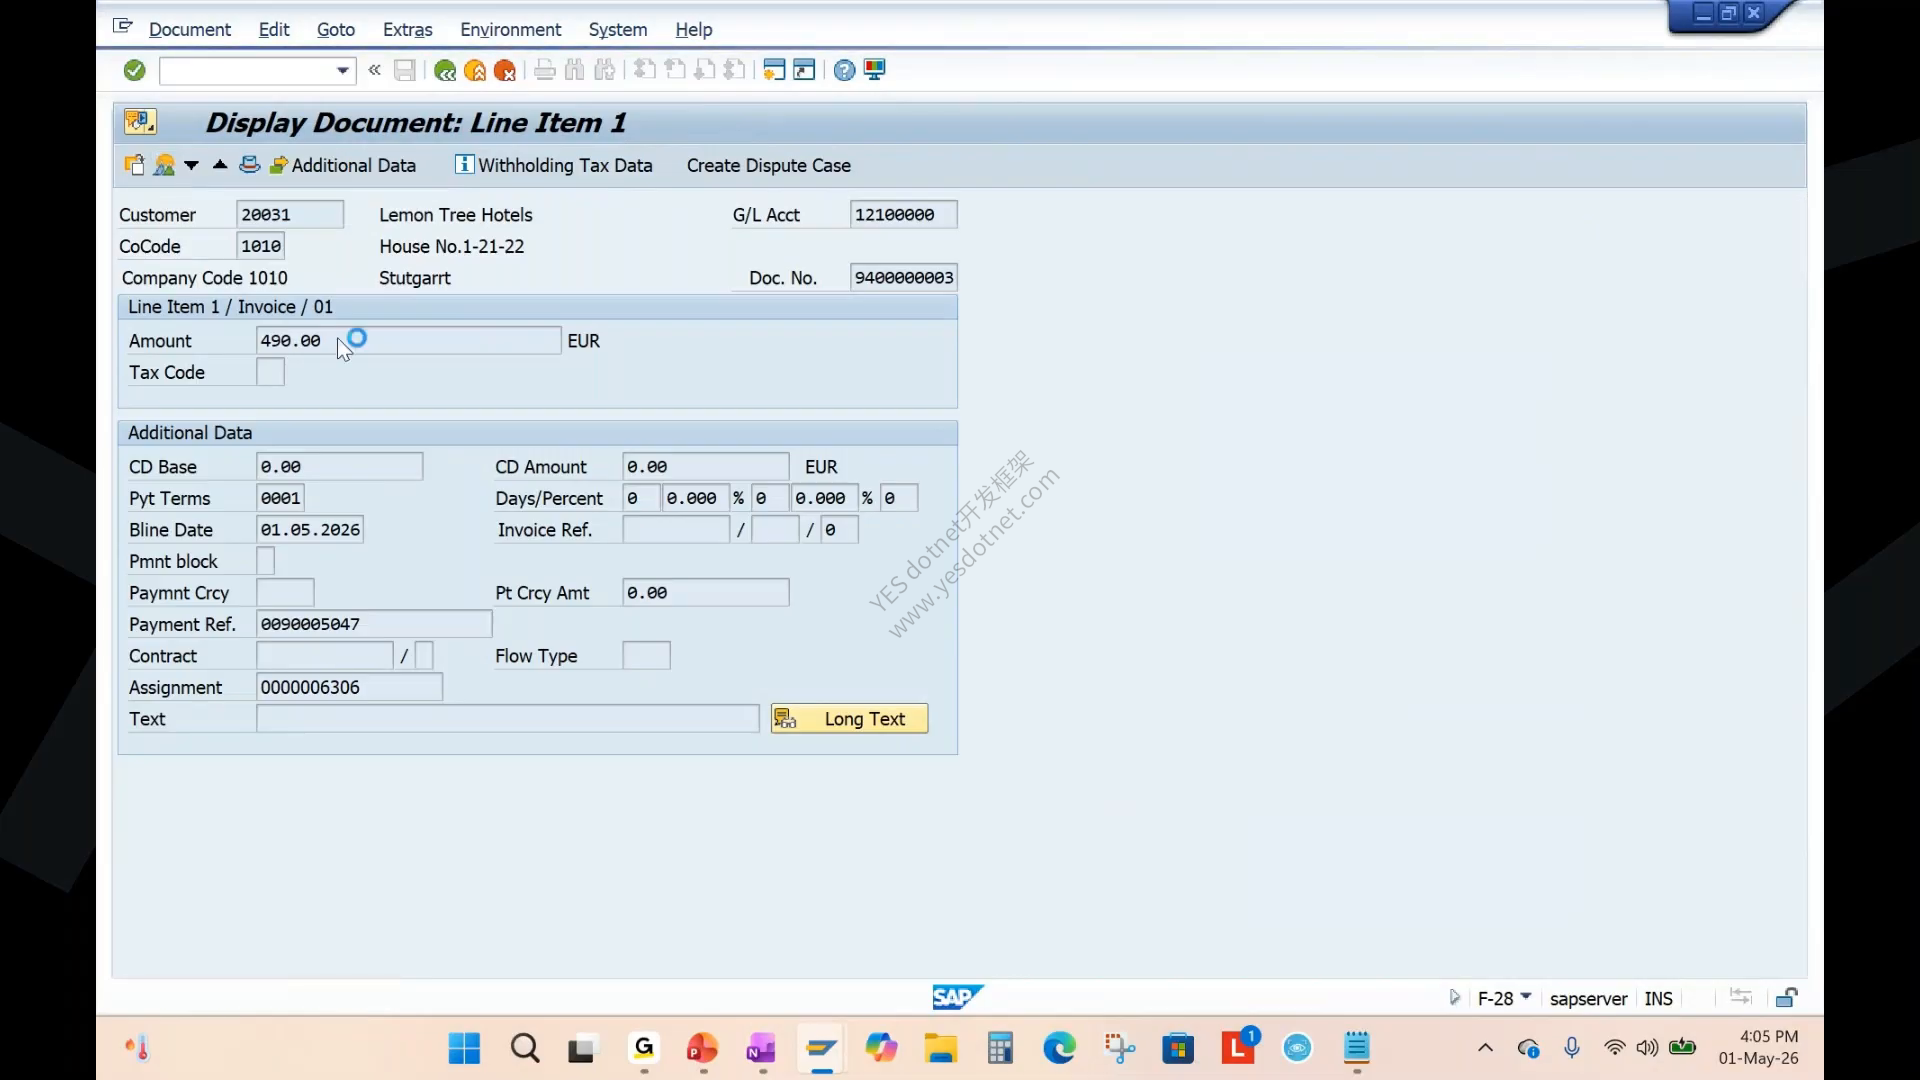Click the green Enter checkmark icon
Screen dimensions: 1920x1080
pos(135,70)
